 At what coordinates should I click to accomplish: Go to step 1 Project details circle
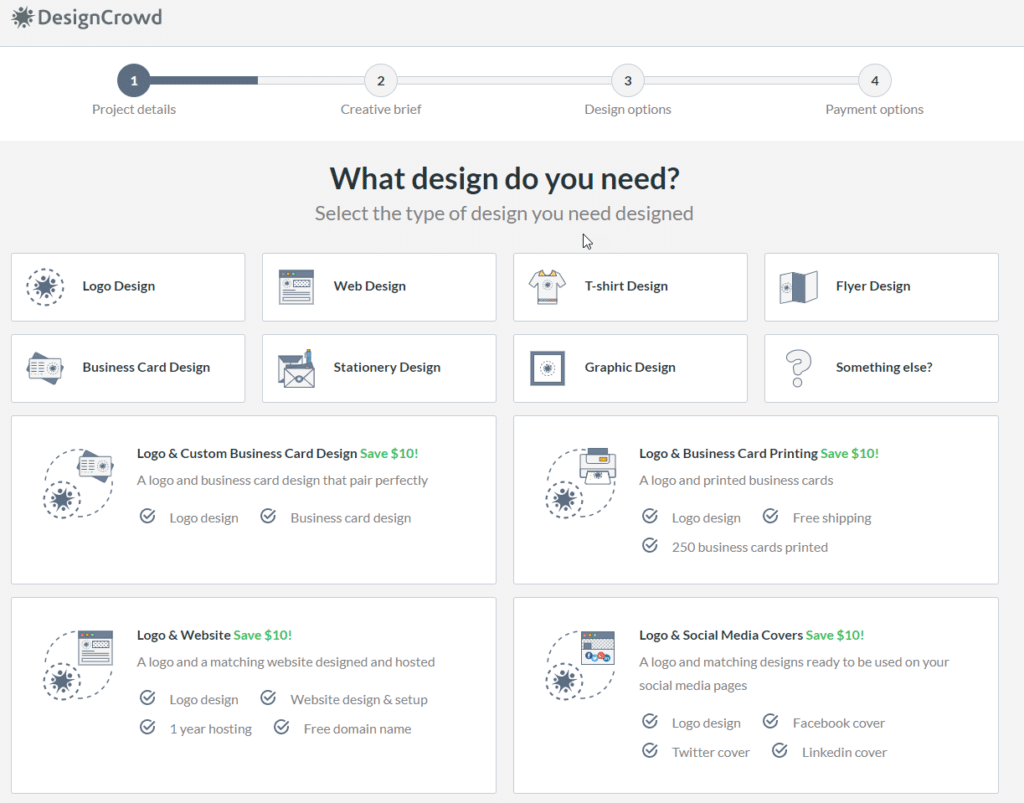(x=134, y=80)
